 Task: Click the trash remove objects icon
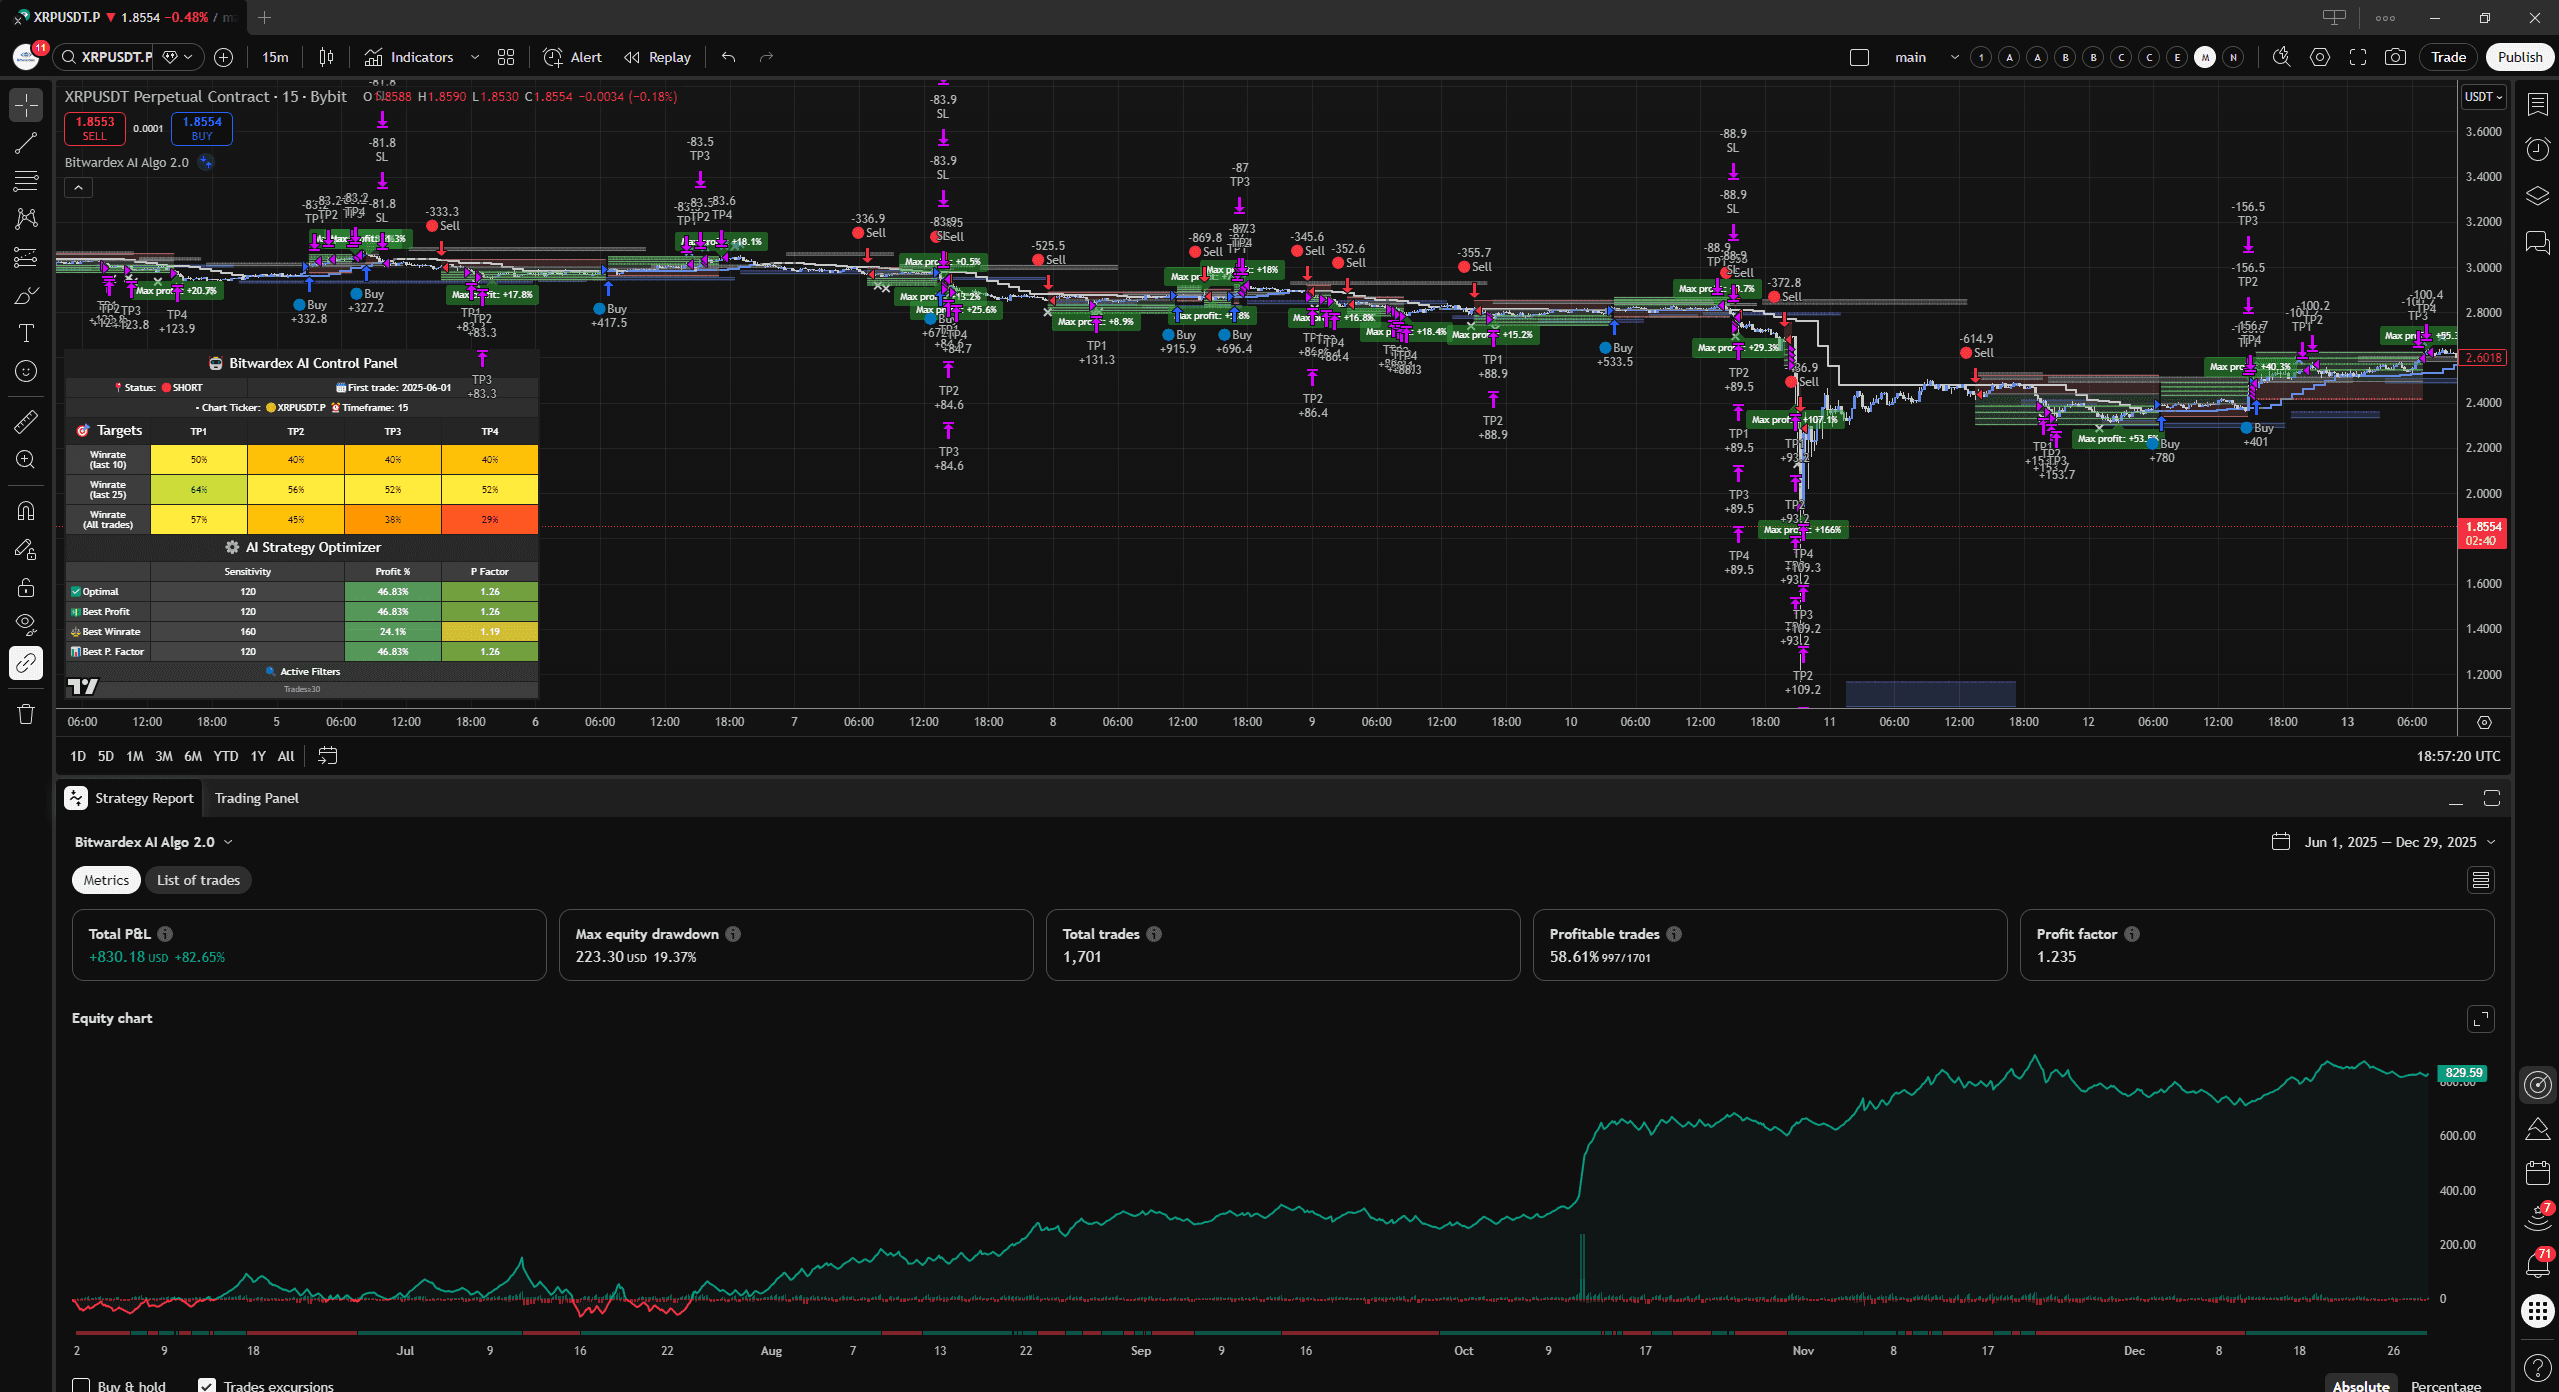[x=26, y=714]
